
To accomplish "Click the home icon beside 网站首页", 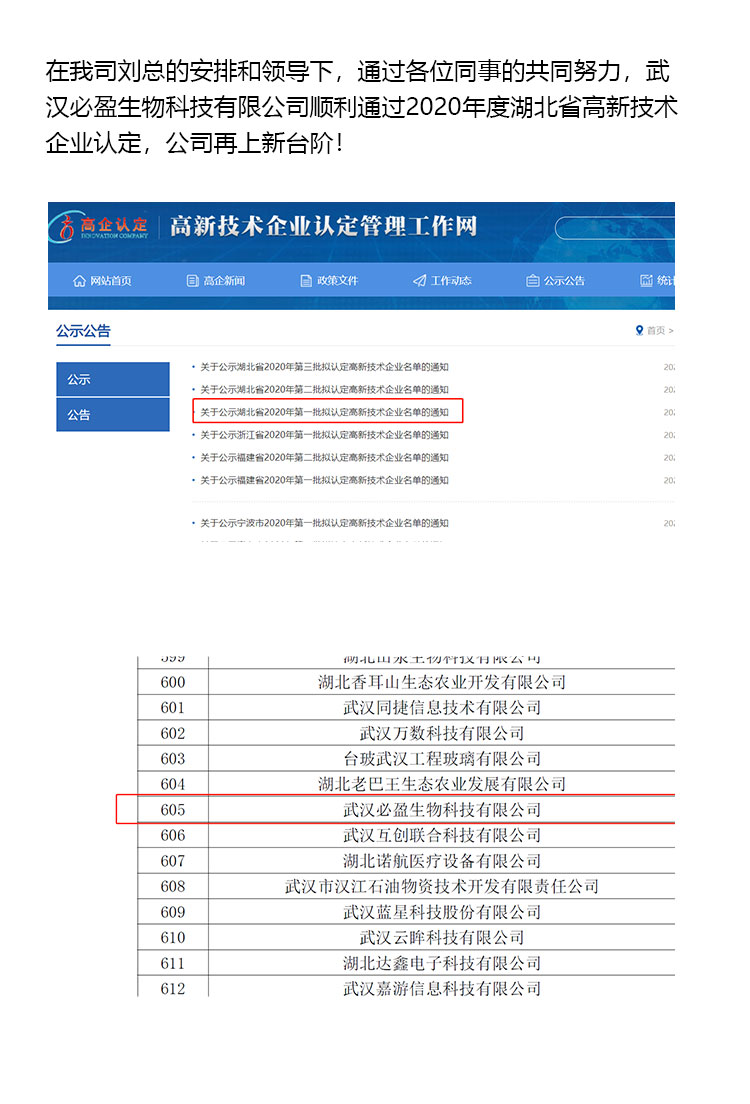I will point(79,281).
